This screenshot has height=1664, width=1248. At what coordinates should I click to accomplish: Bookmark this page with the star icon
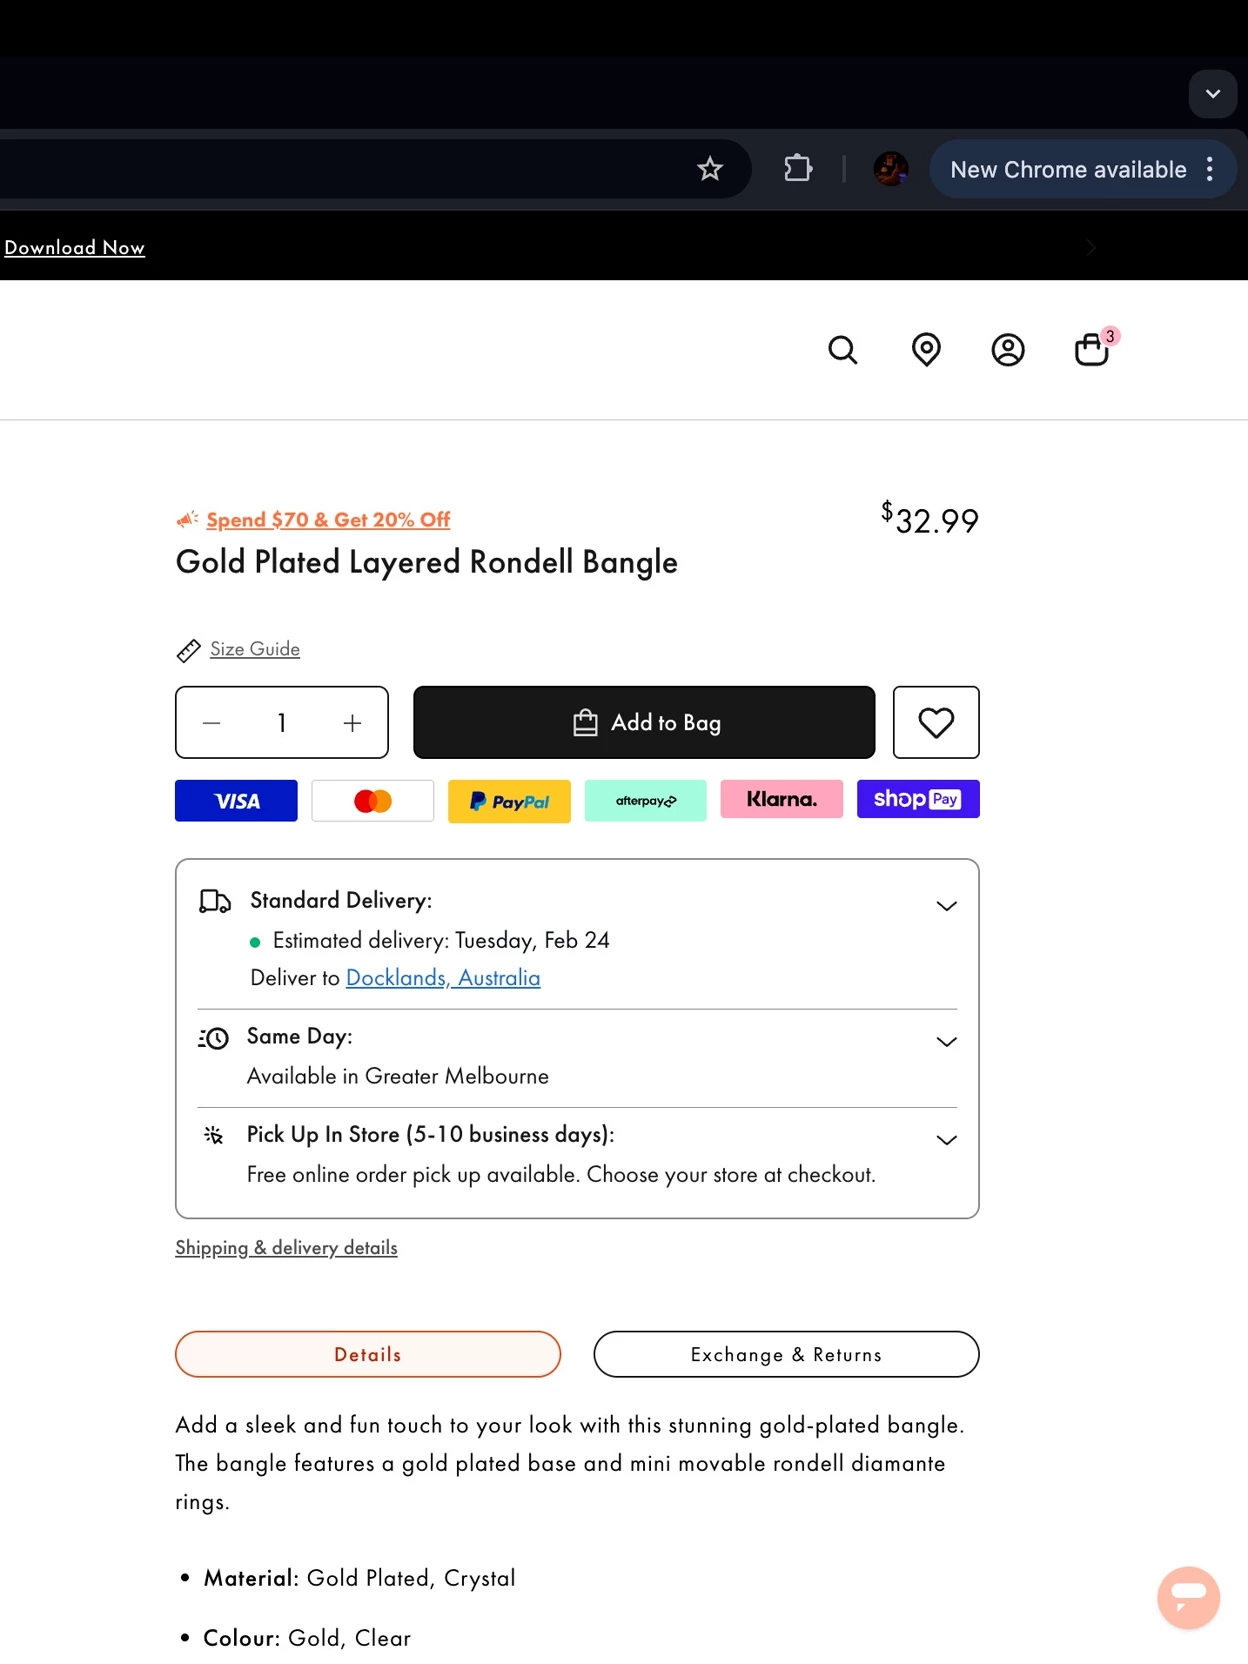[x=710, y=169]
